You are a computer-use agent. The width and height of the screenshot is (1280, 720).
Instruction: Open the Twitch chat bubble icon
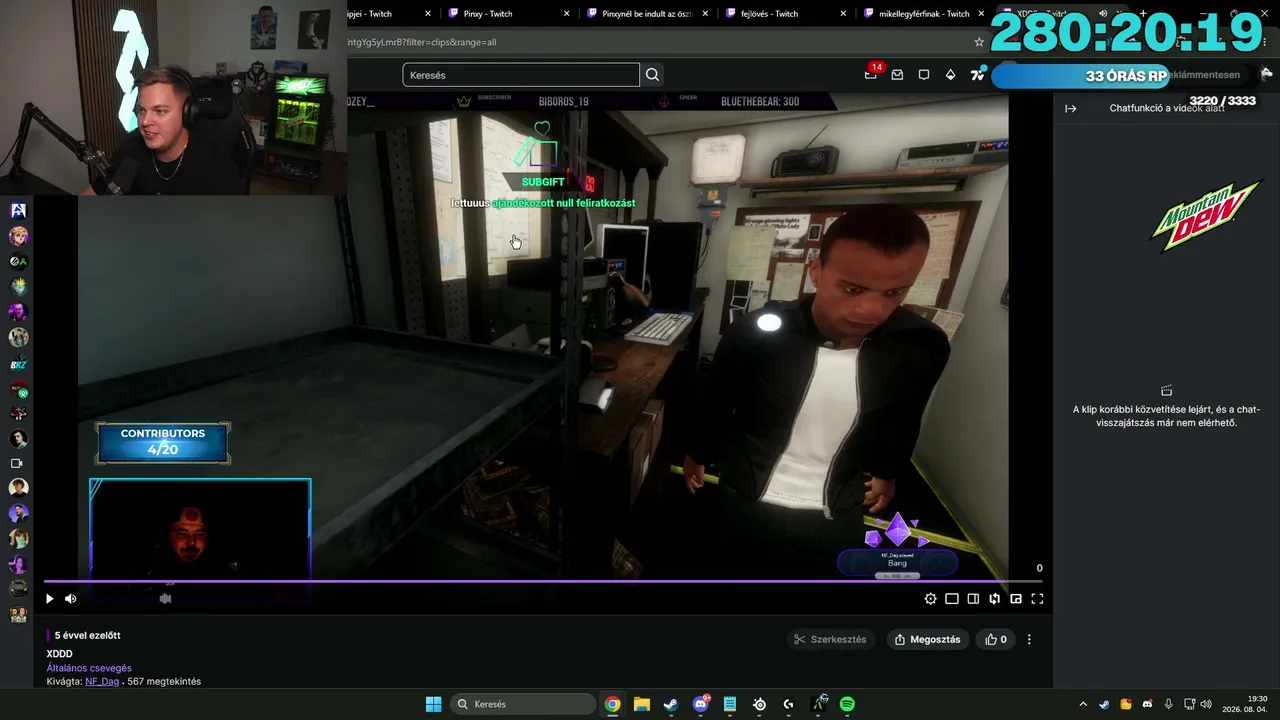924,75
